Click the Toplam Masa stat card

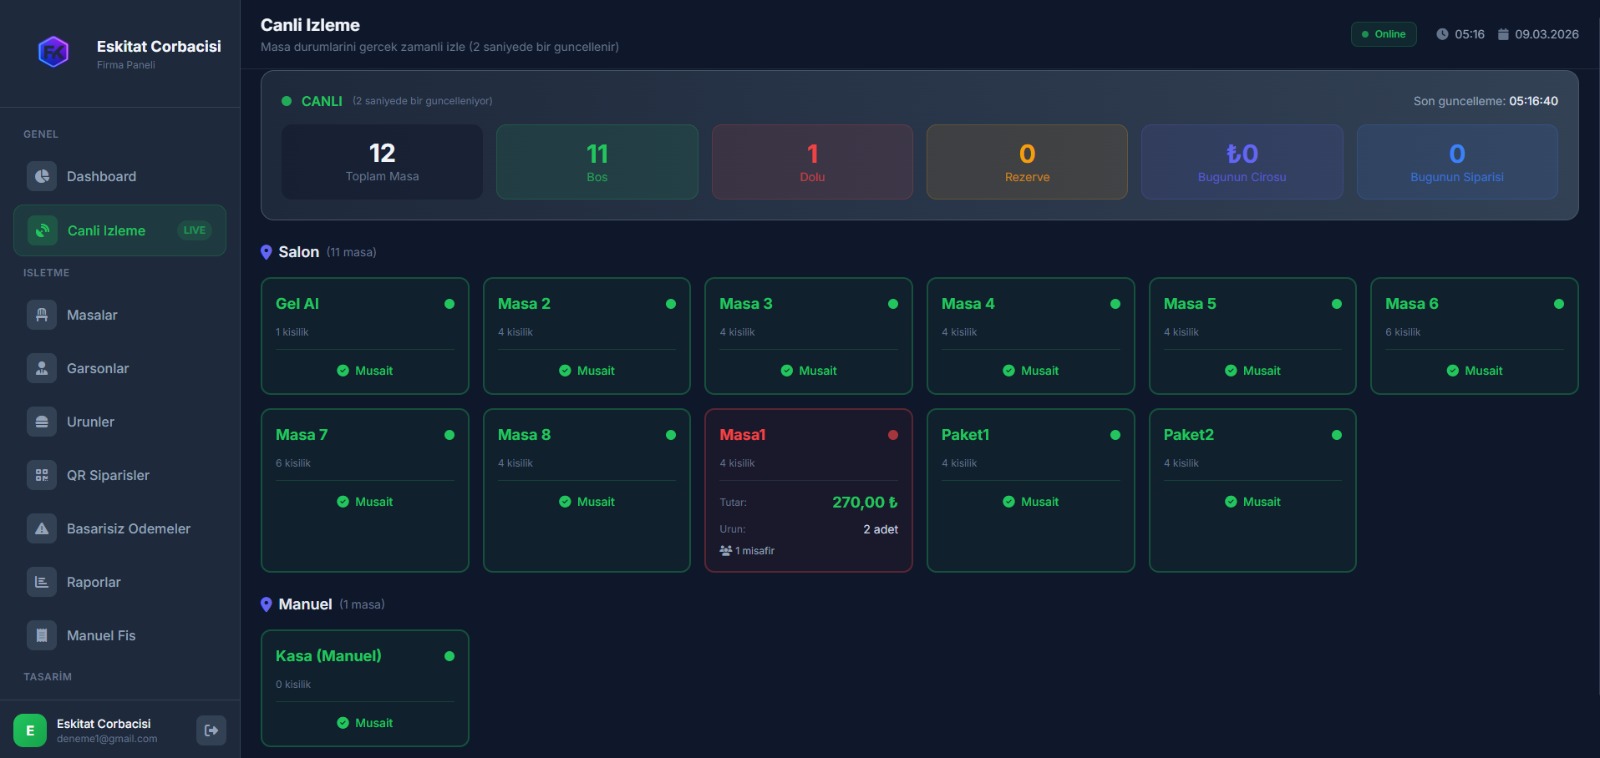382,162
